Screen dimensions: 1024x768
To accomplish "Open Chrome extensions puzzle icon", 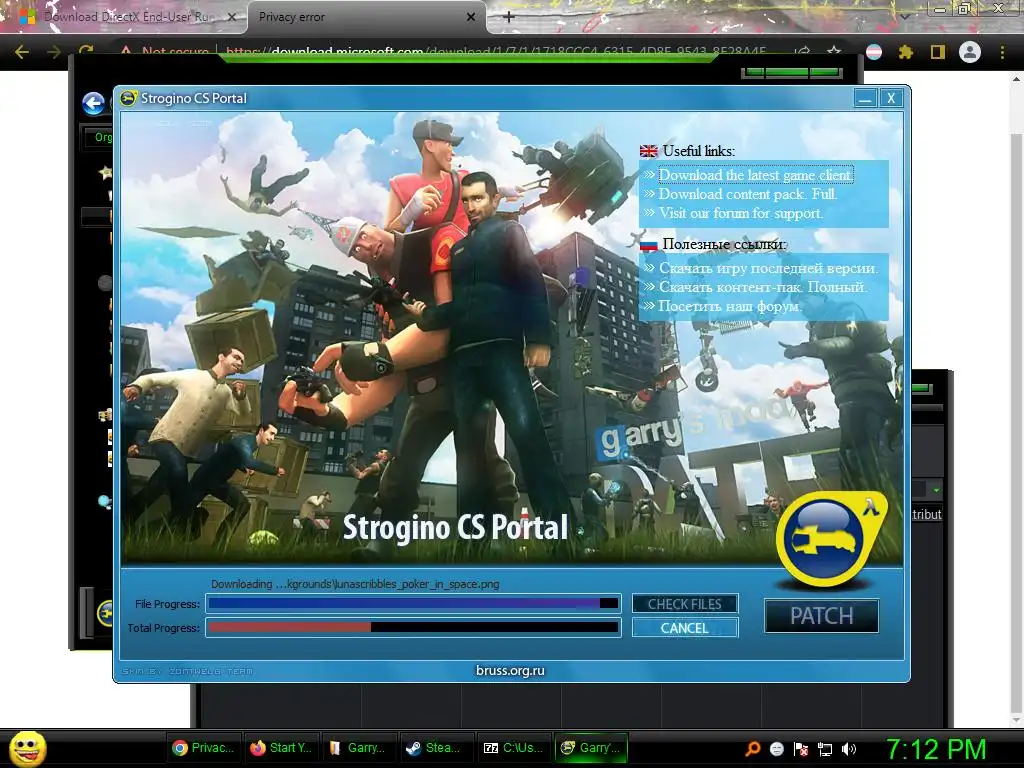I will pyautogui.click(x=905, y=52).
